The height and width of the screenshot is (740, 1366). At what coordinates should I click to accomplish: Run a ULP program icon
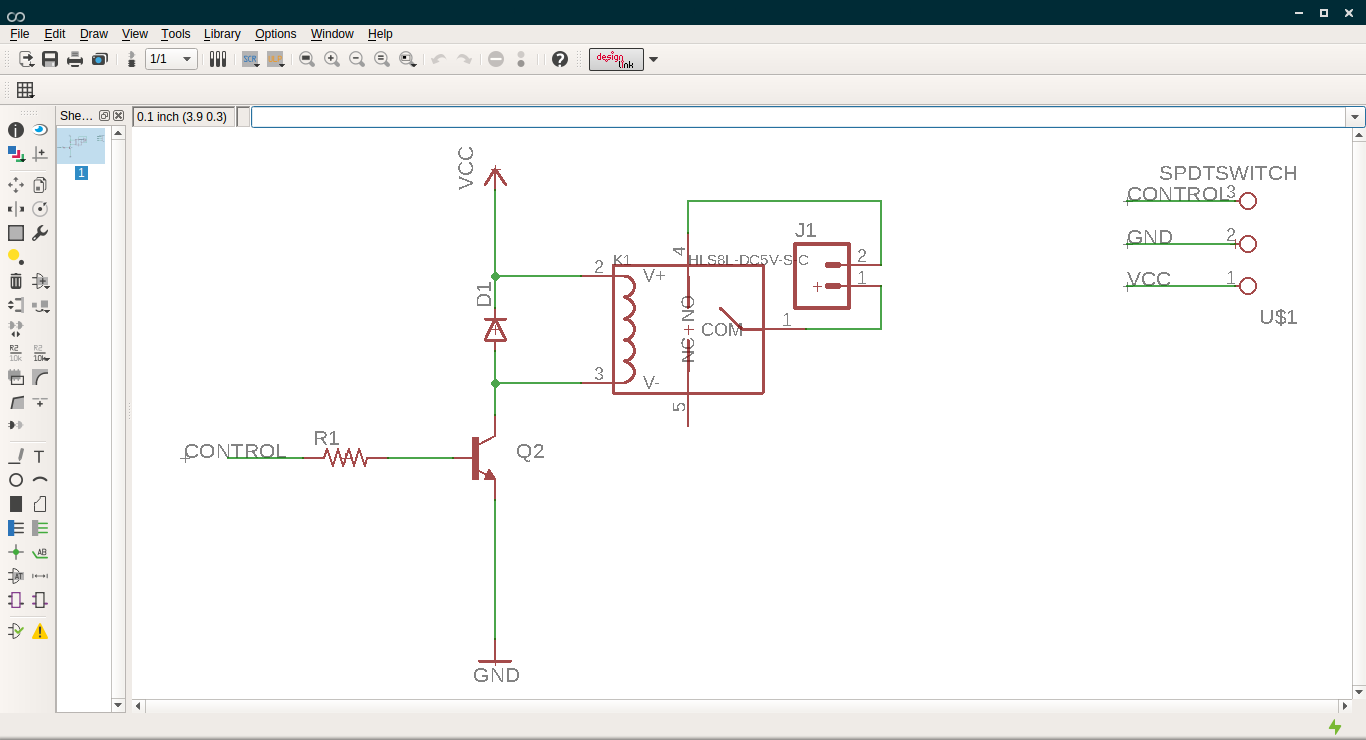point(276,59)
